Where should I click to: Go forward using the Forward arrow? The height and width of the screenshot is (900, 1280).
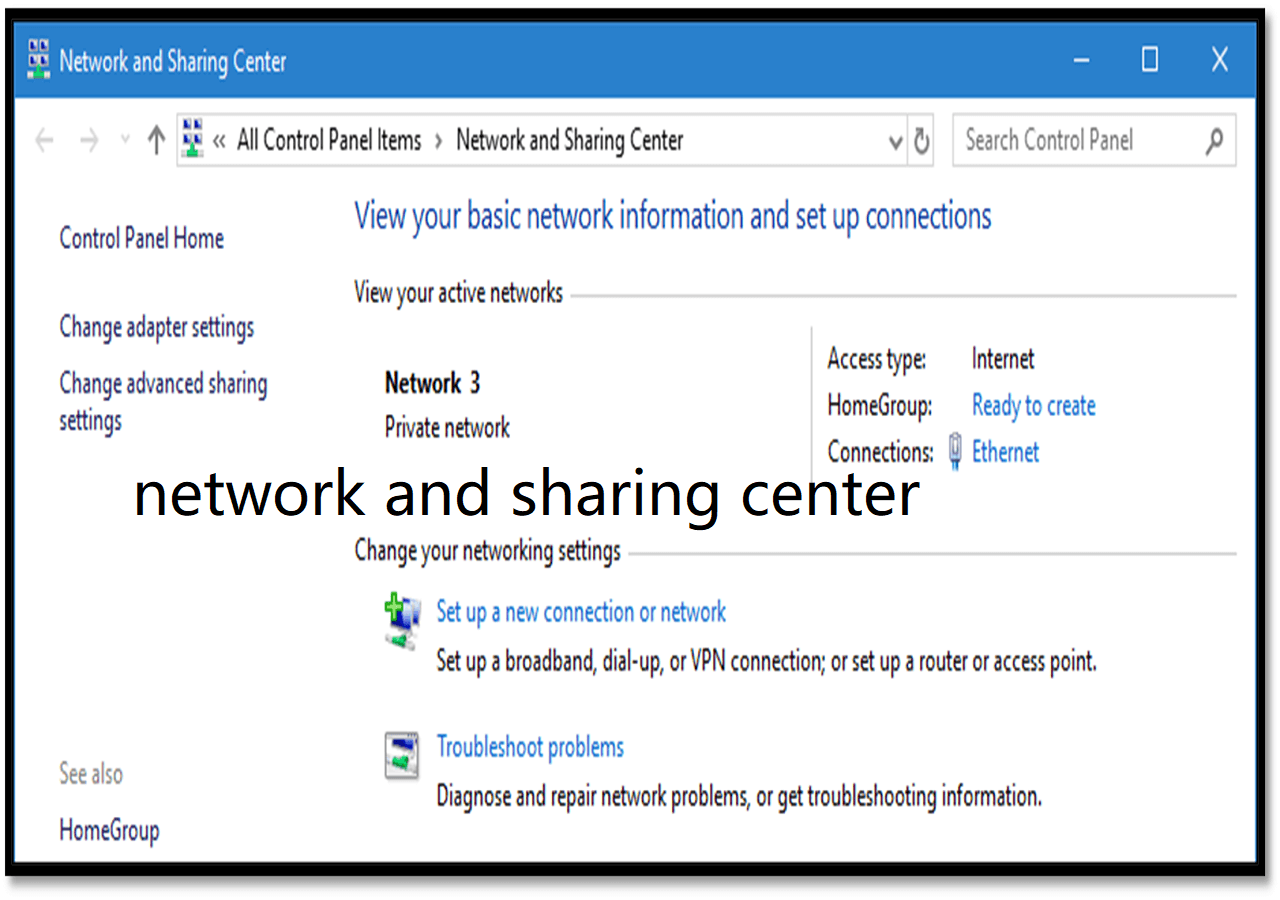89,141
